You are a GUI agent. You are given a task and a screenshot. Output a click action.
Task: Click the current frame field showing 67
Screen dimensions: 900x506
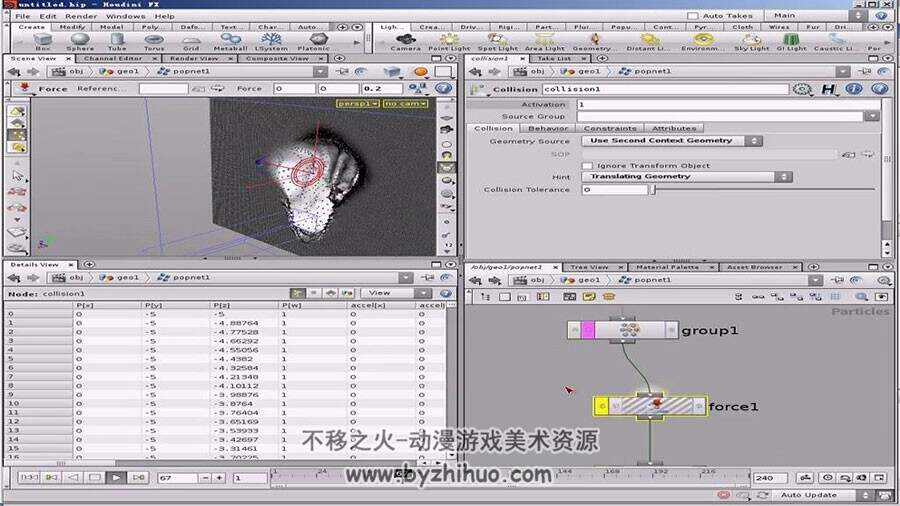177,477
